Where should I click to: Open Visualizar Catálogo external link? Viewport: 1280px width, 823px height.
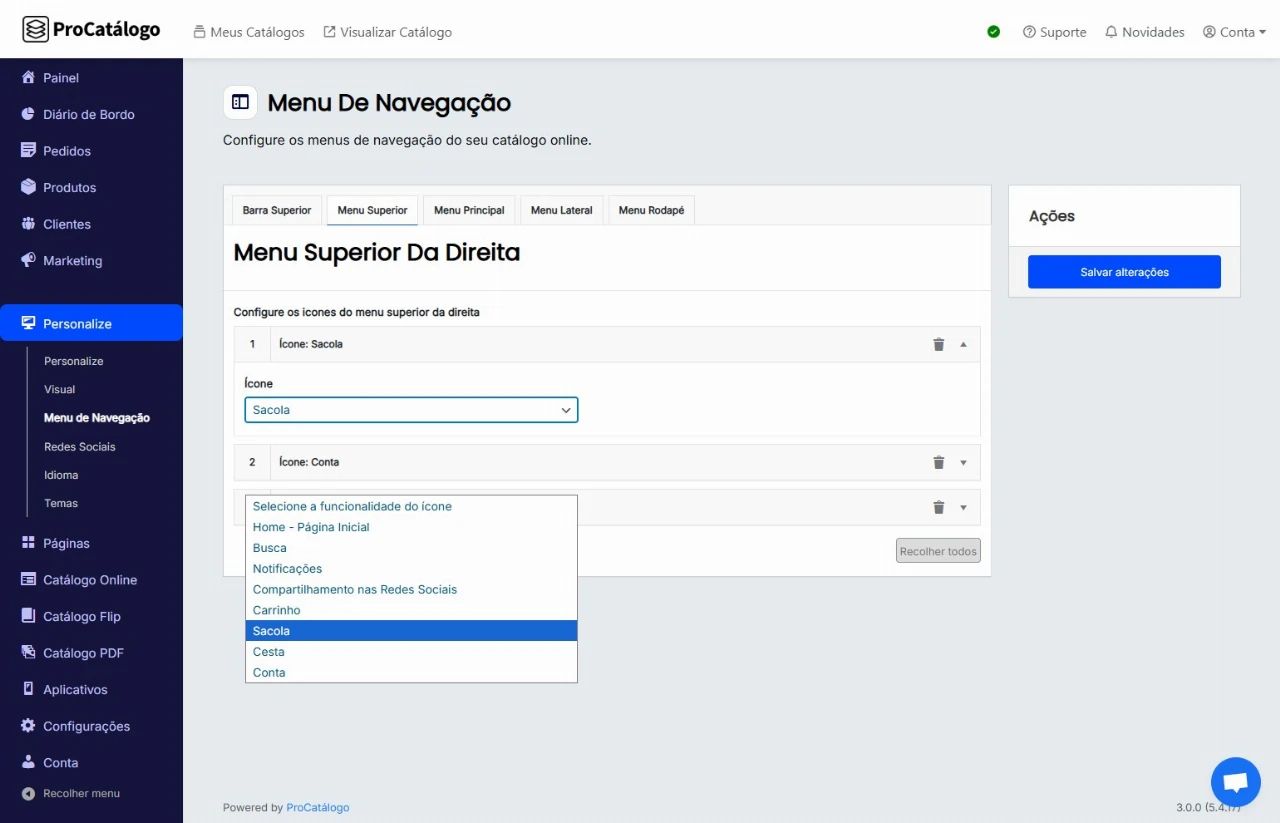387,32
